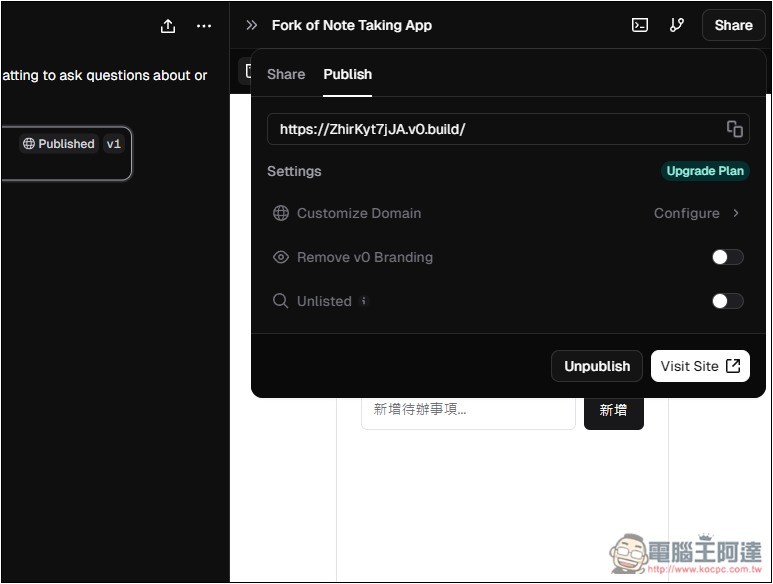Click the globe icon beside Customize Domain

pos(281,213)
